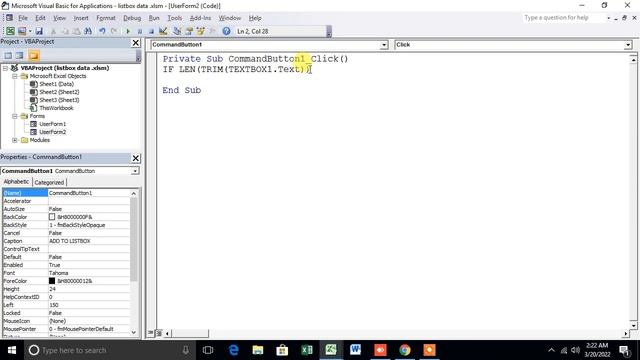Toggle Folders icon in Project panel
Image resolution: width=640 pixels, height=360 pixels.
(x=34, y=55)
